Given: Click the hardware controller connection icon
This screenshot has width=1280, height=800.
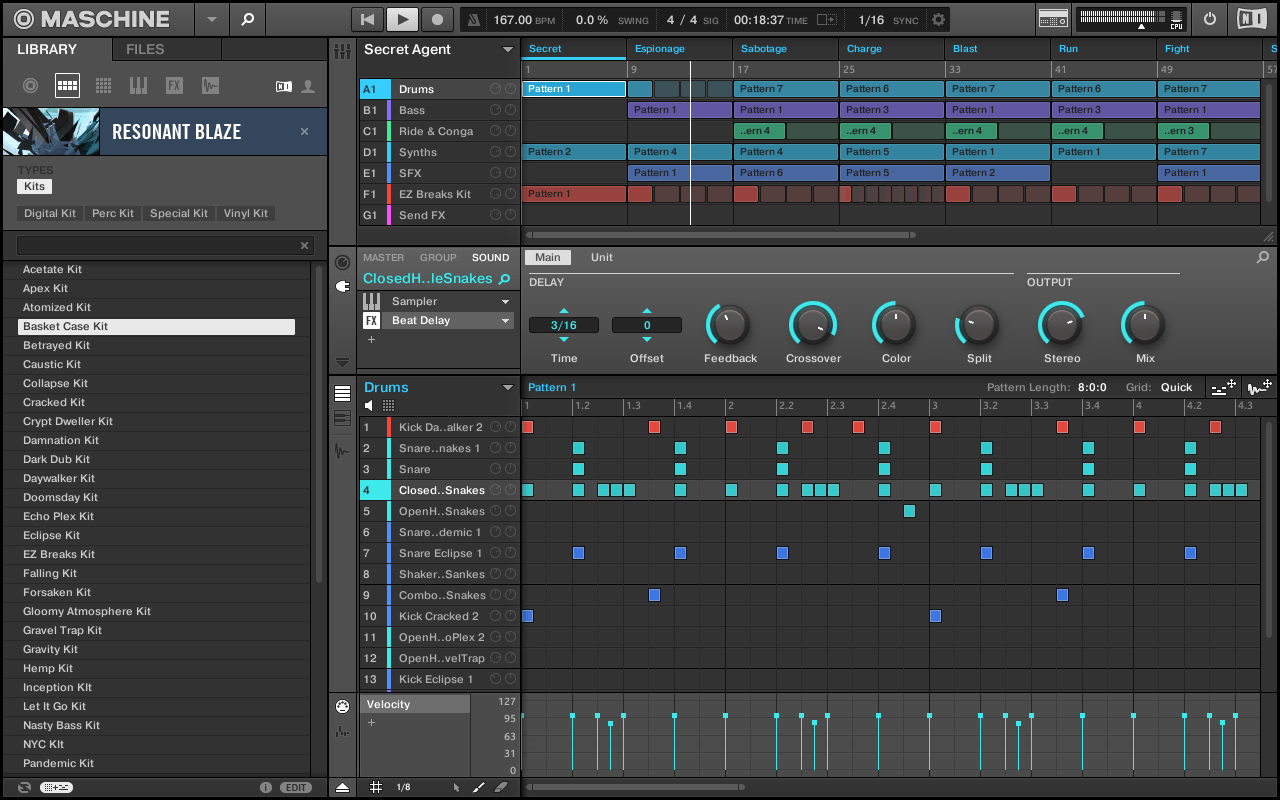Looking at the screenshot, I should click(x=1053, y=19).
